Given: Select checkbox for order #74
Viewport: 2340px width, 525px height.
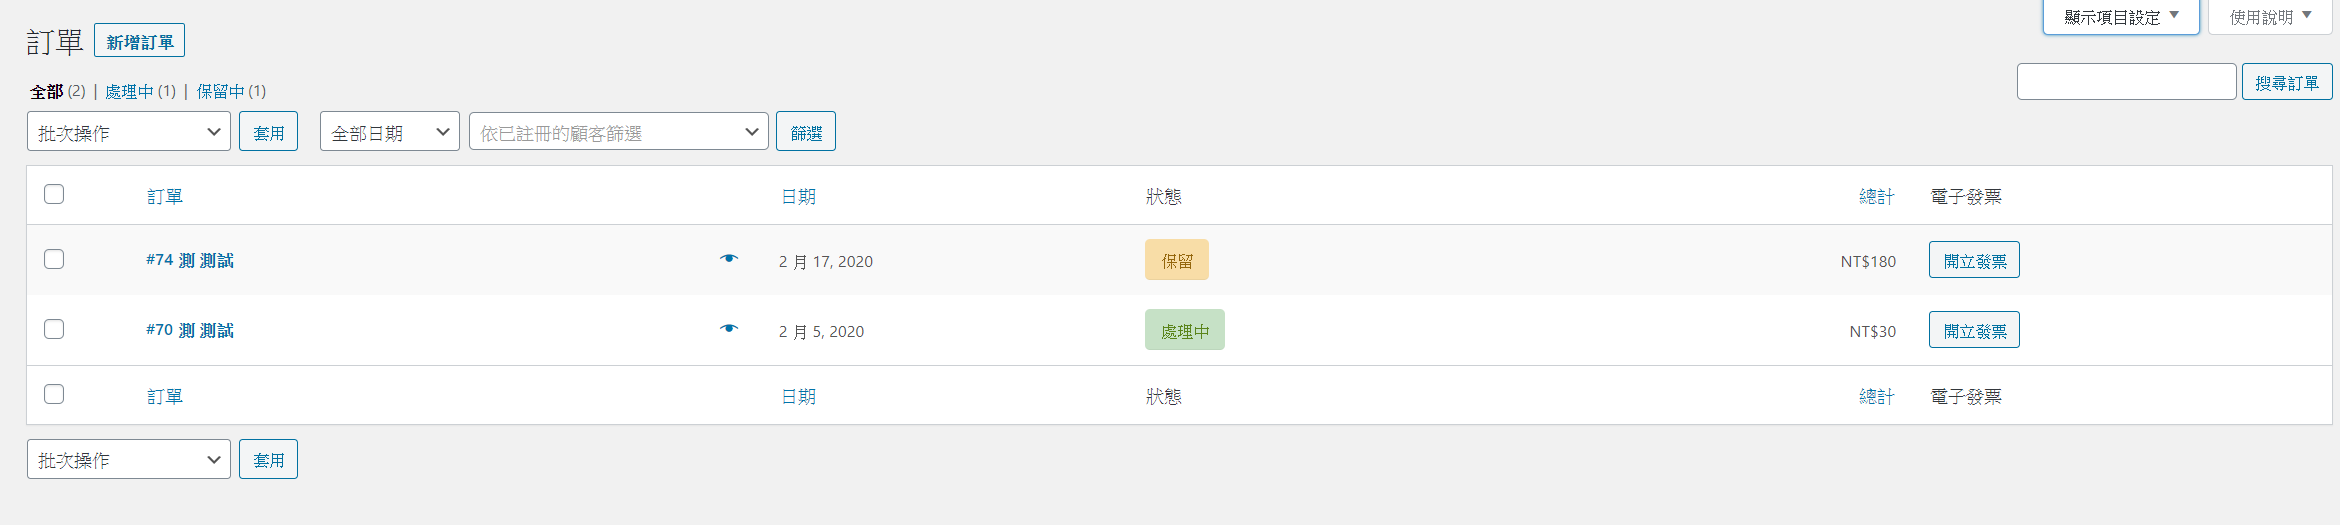Looking at the screenshot, I should (x=54, y=259).
